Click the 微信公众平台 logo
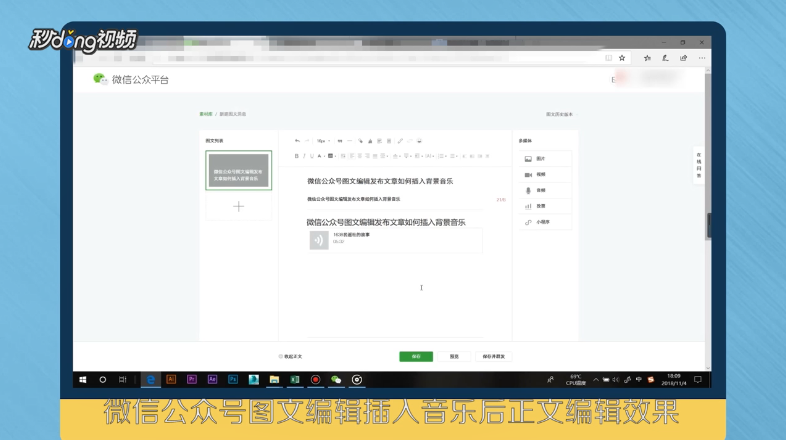This screenshot has height=440, width=786. tap(131, 79)
